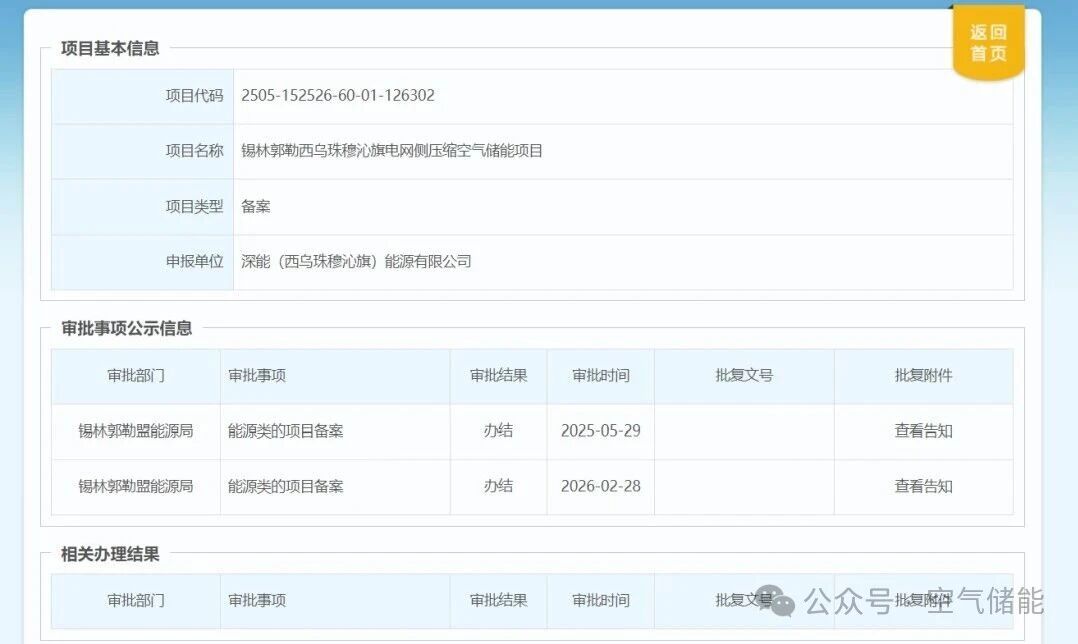Image resolution: width=1078 pixels, height=644 pixels.
Task: Click the 返回首页 button
Action: tap(988, 43)
